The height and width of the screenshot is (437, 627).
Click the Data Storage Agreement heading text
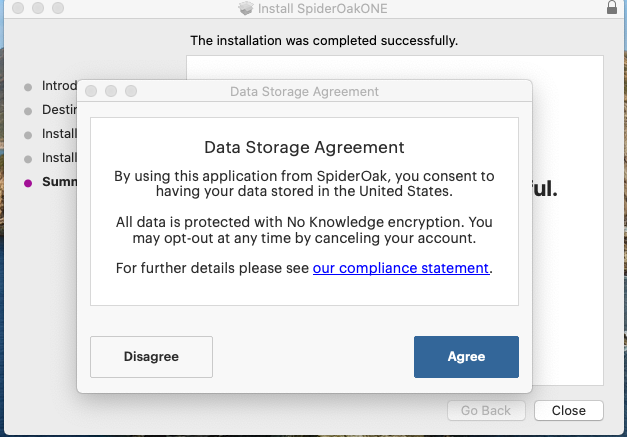click(x=304, y=147)
